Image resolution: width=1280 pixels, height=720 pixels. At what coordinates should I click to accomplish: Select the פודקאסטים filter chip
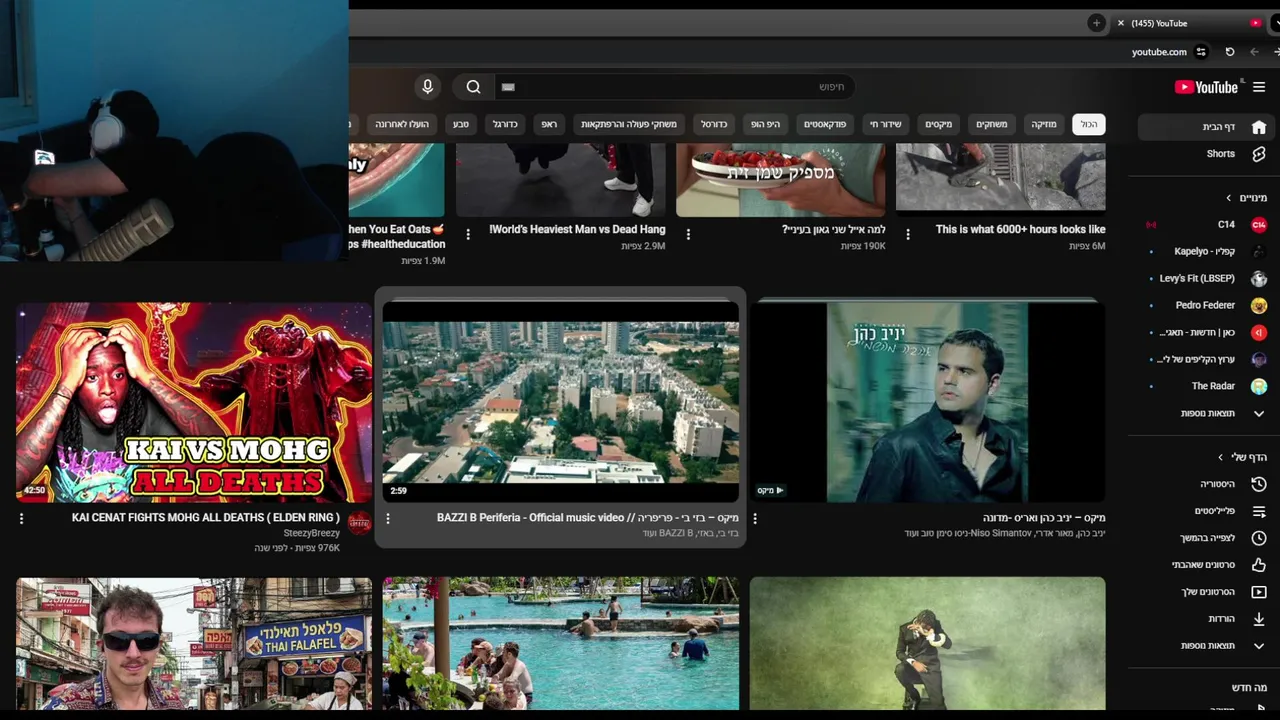[825, 124]
